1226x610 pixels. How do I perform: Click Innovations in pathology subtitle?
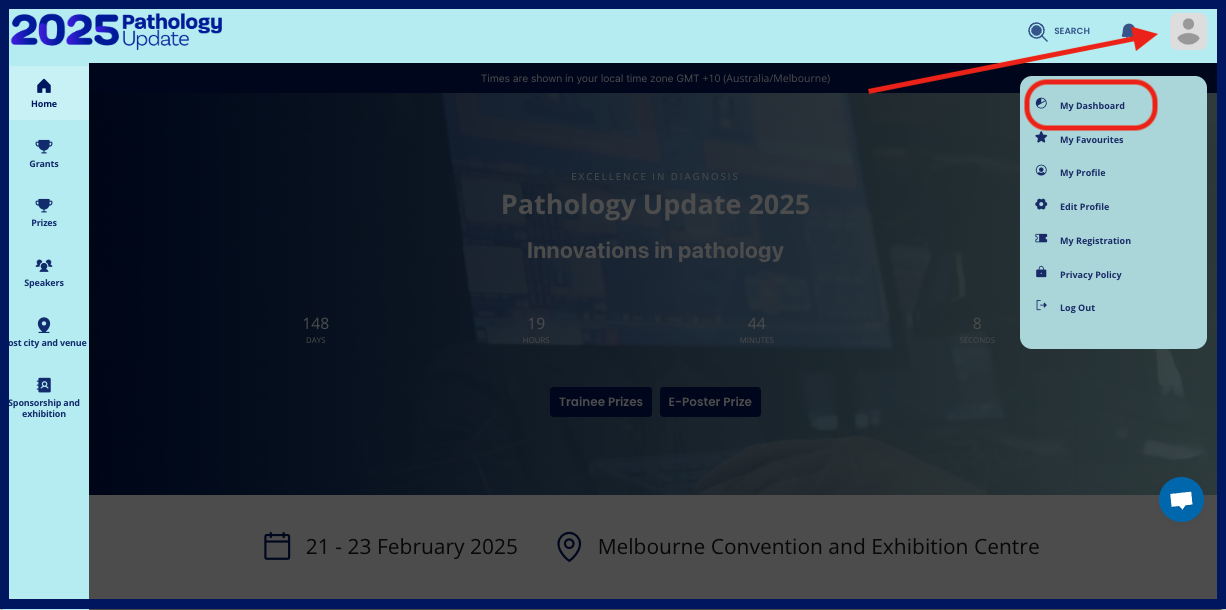point(655,250)
